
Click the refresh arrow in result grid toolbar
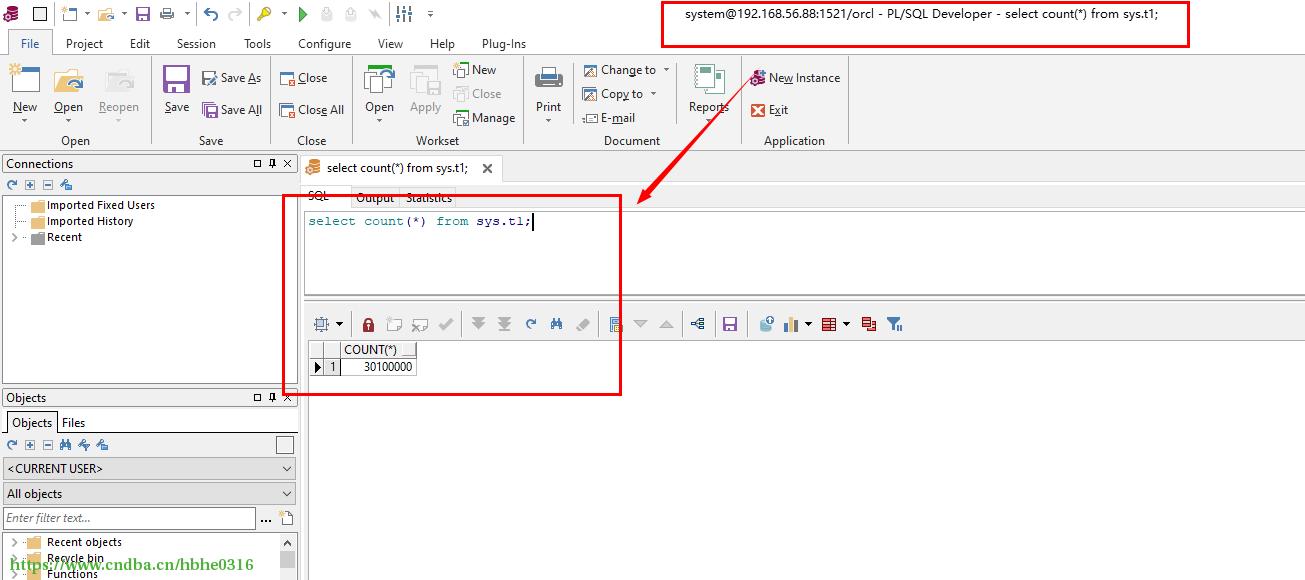point(531,324)
